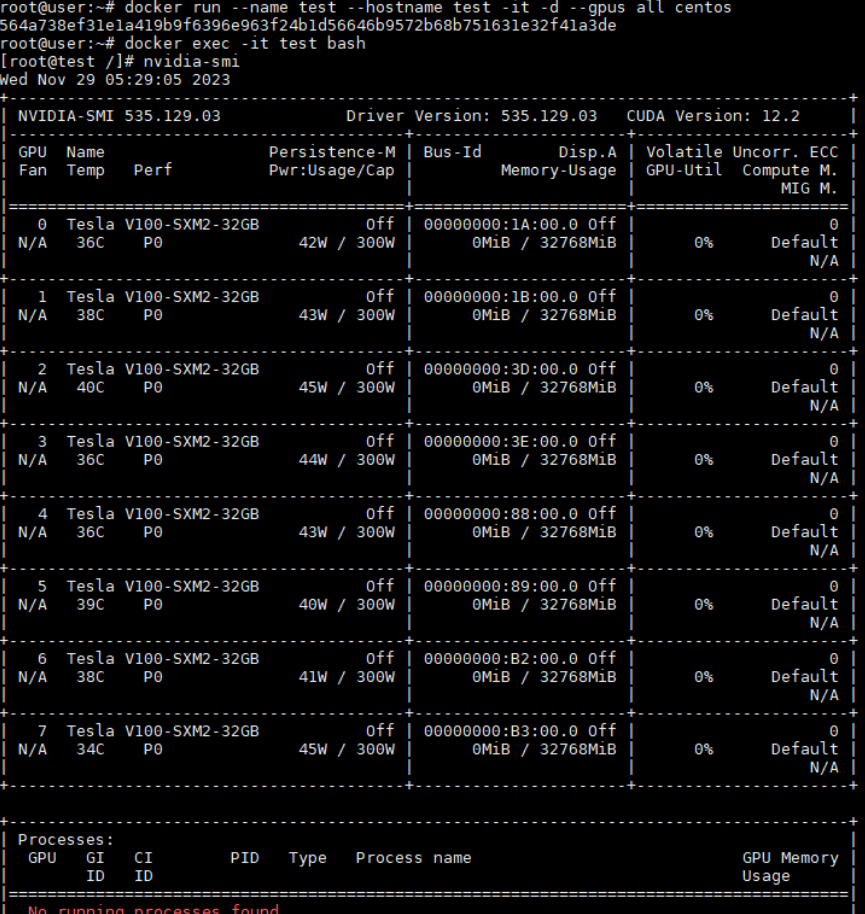Click the 'PID' column header

pos(244,858)
